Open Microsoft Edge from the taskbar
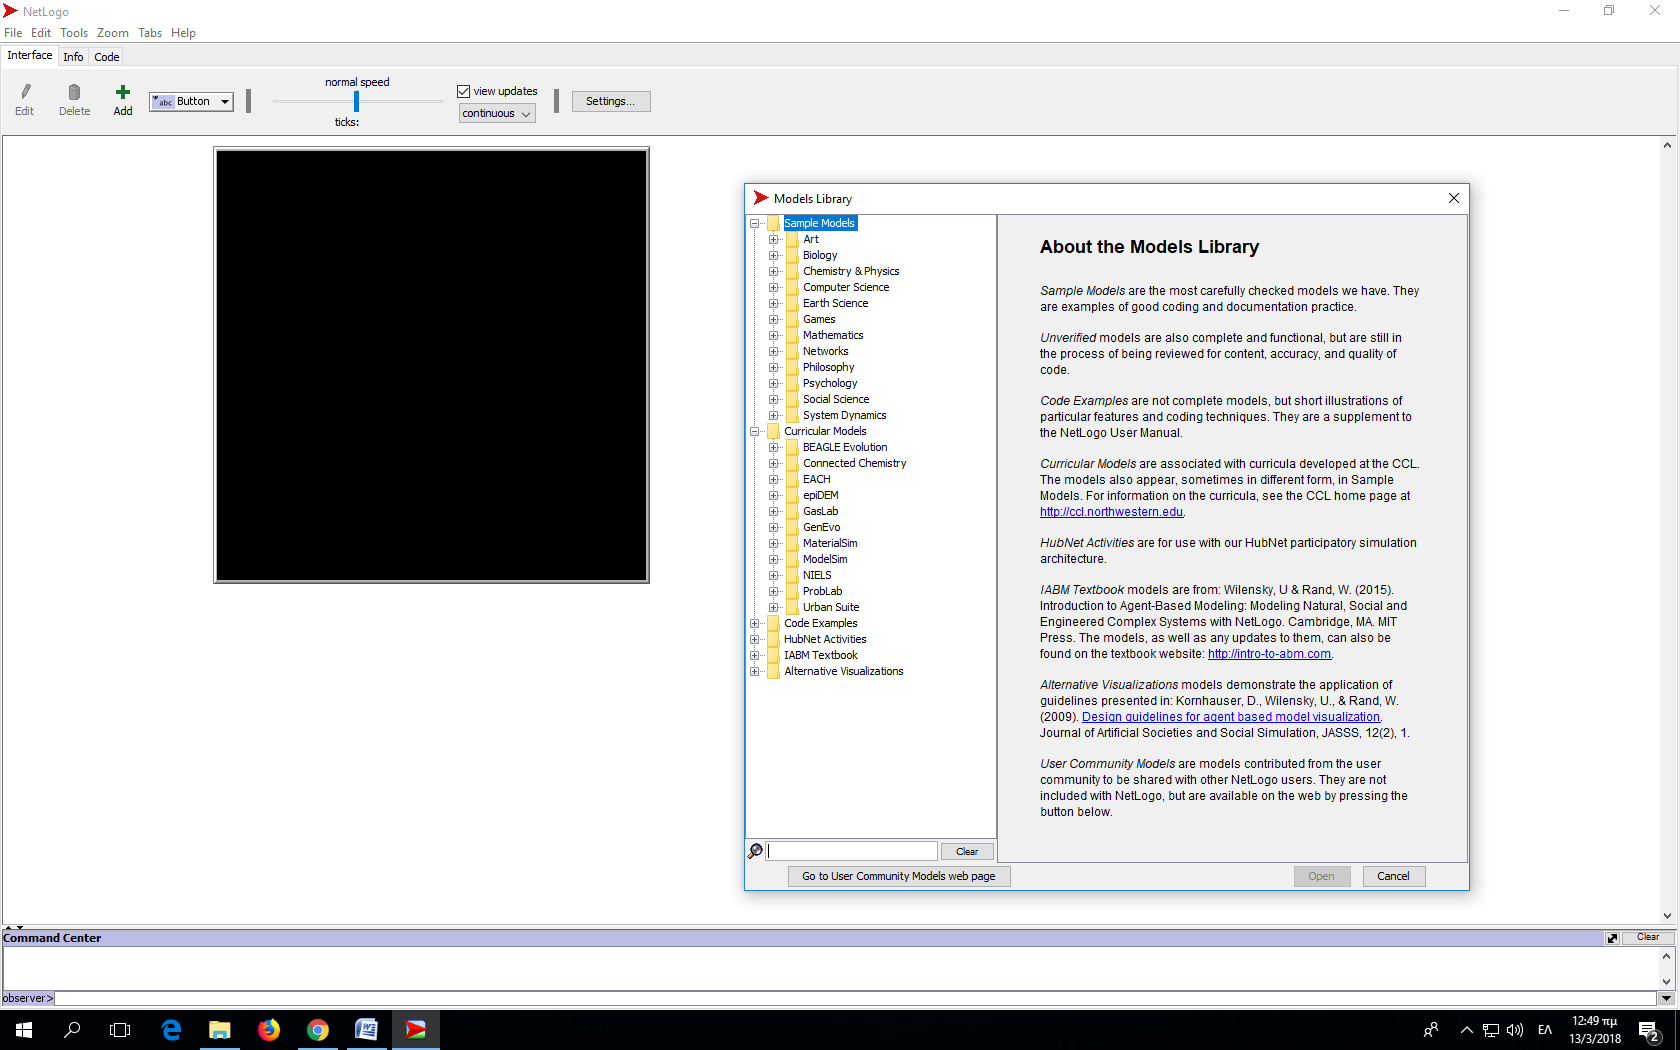 (171, 1030)
